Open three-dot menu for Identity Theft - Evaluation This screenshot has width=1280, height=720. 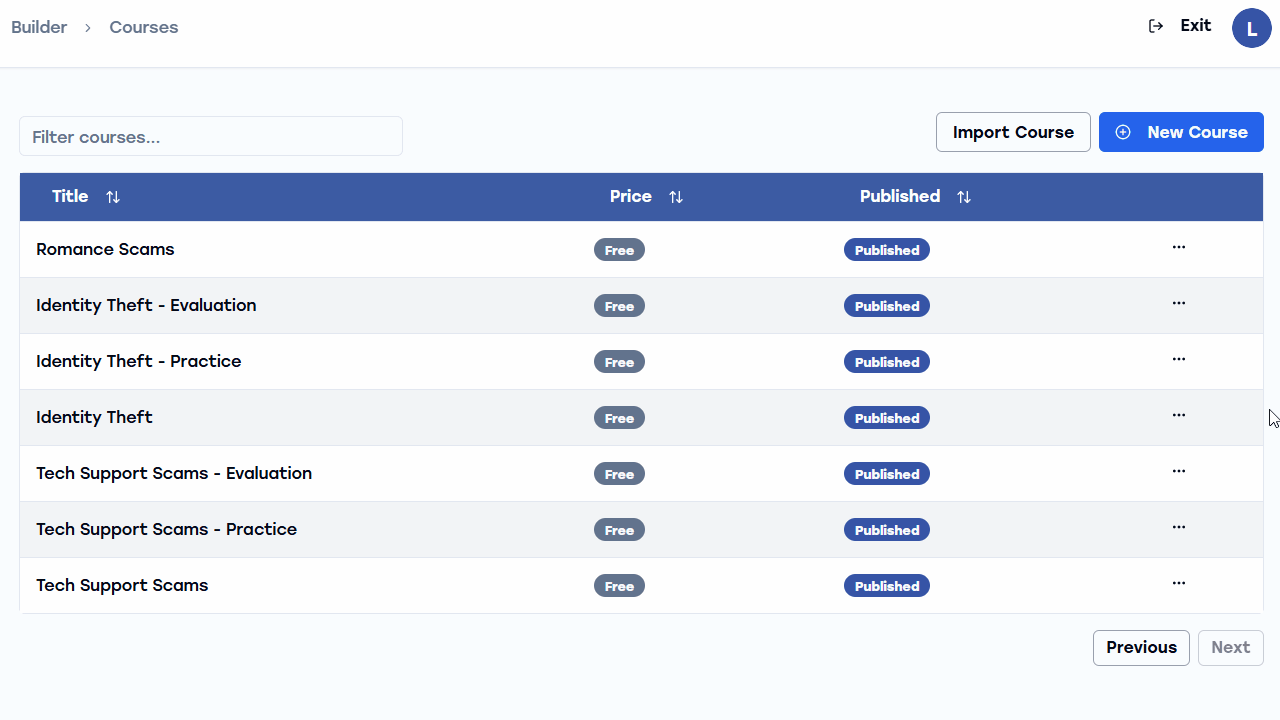1178,304
